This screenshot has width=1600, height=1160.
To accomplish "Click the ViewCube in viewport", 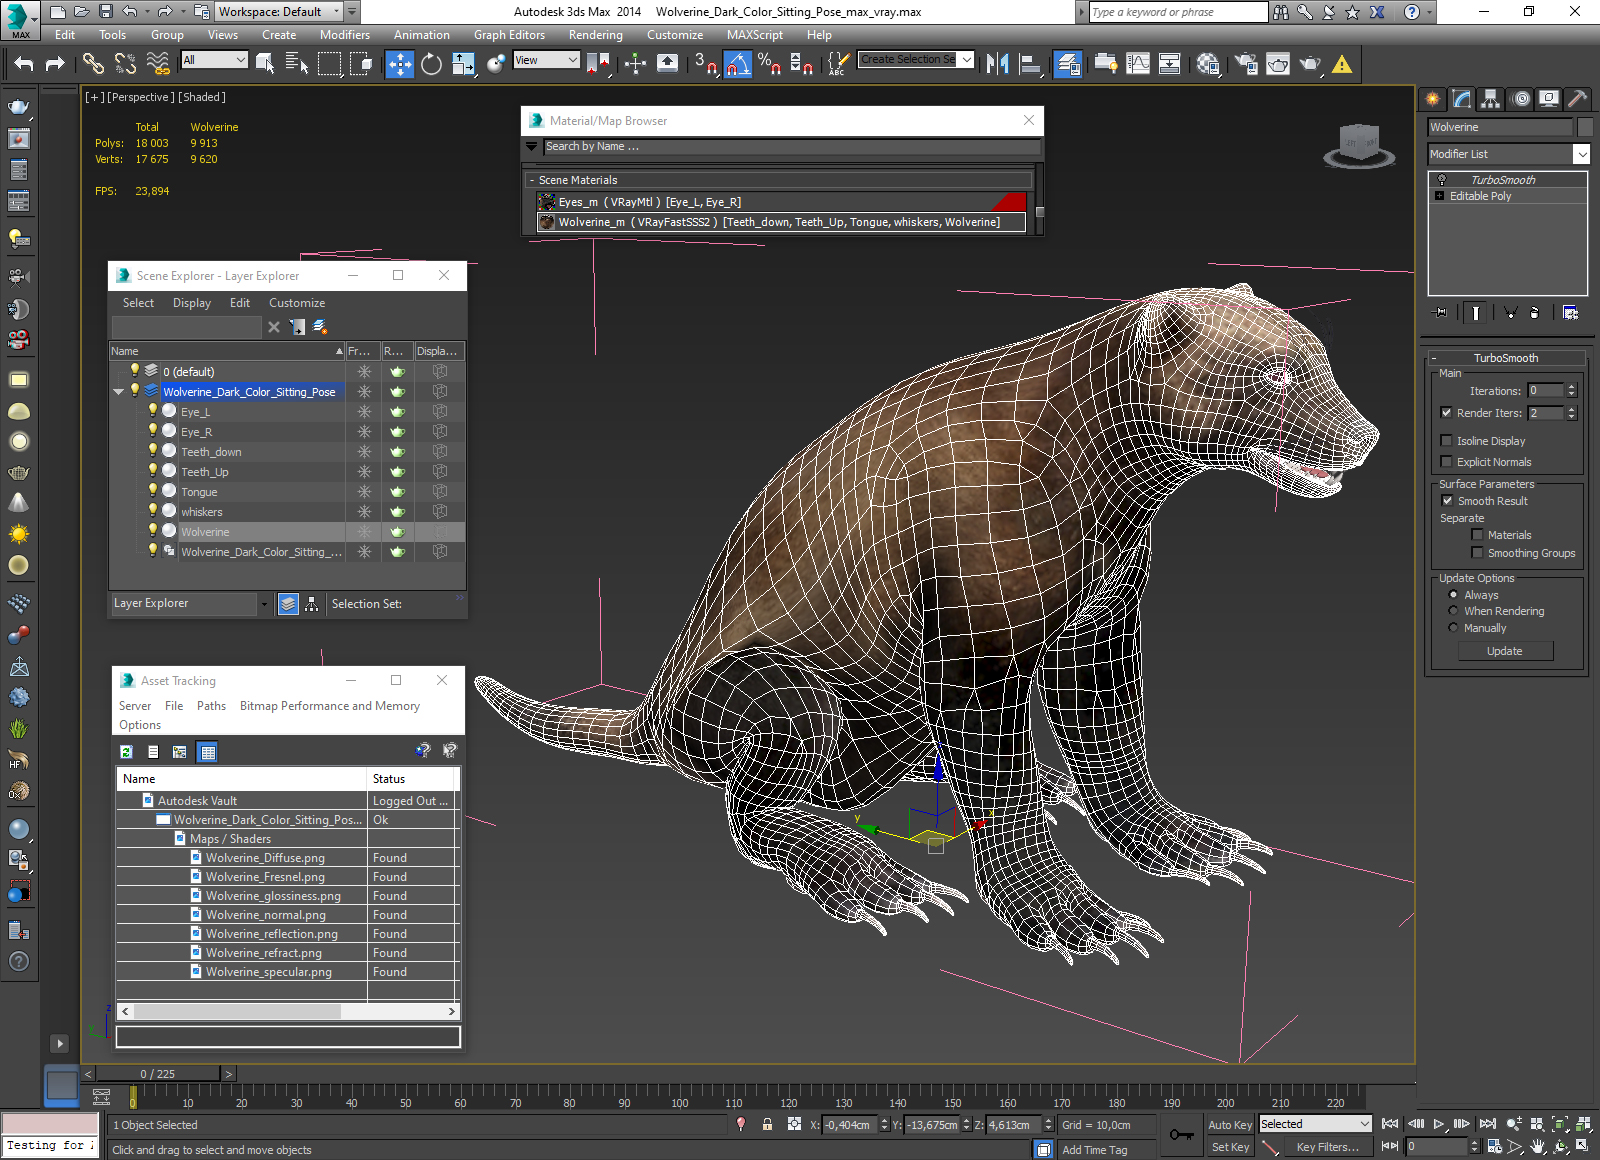I will pyautogui.click(x=1359, y=145).
